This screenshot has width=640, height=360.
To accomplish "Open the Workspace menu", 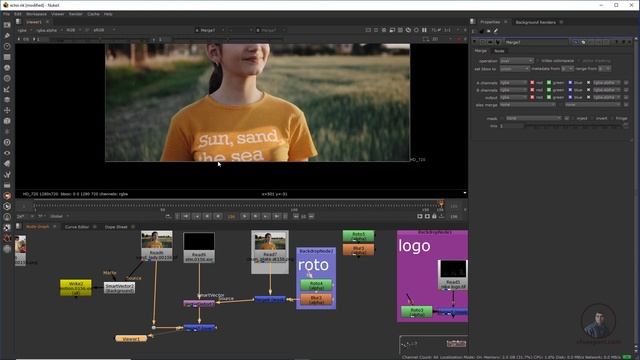I will pos(36,14).
